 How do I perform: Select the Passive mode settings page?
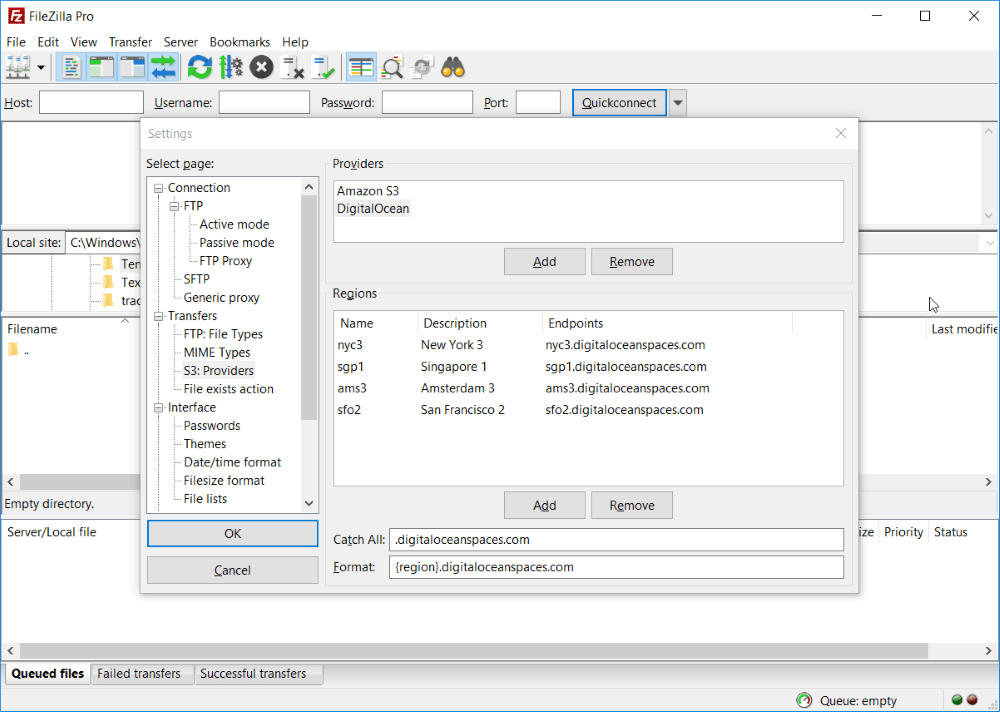pos(237,242)
